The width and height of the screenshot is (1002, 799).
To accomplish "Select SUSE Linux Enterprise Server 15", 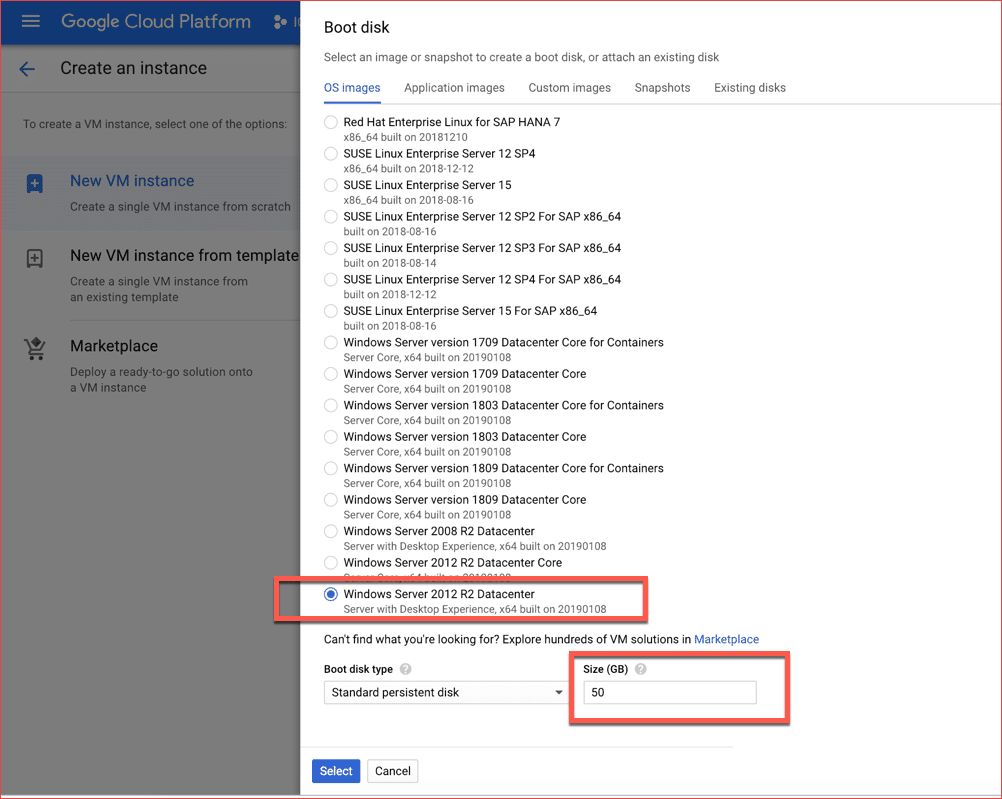I will [330, 185].
